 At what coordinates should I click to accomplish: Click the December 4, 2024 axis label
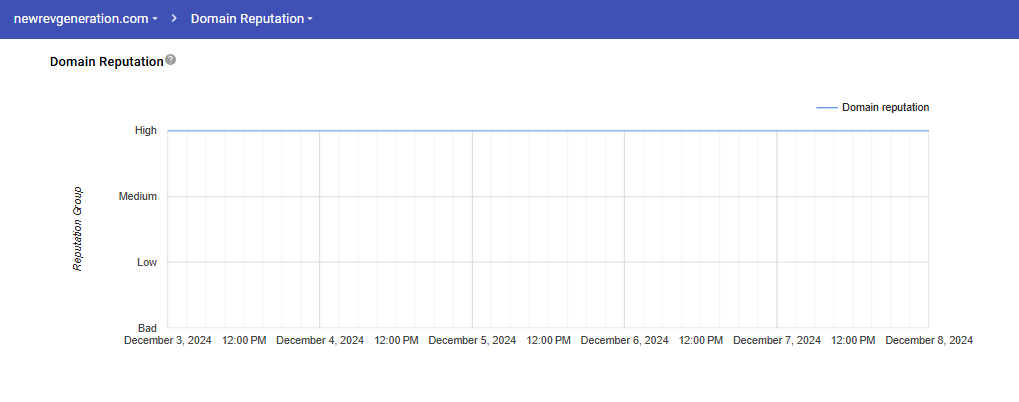320,341
